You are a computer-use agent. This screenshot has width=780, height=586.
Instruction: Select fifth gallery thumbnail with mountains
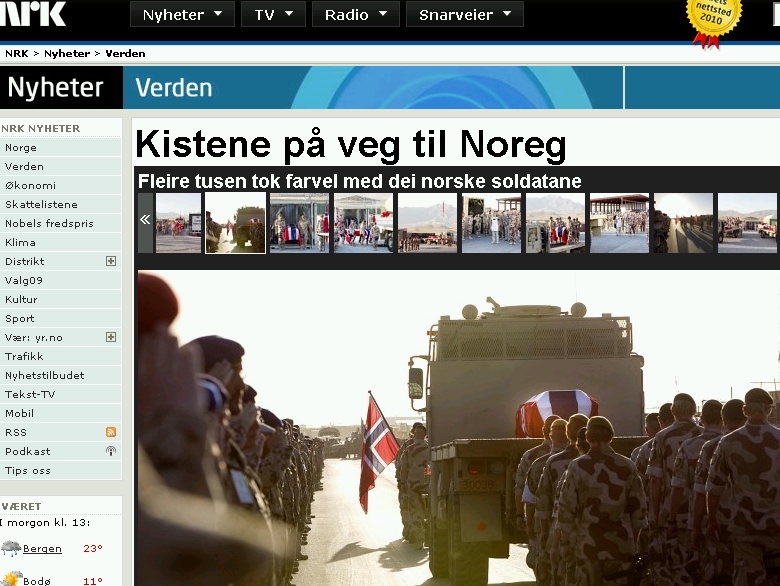point(427,223)
